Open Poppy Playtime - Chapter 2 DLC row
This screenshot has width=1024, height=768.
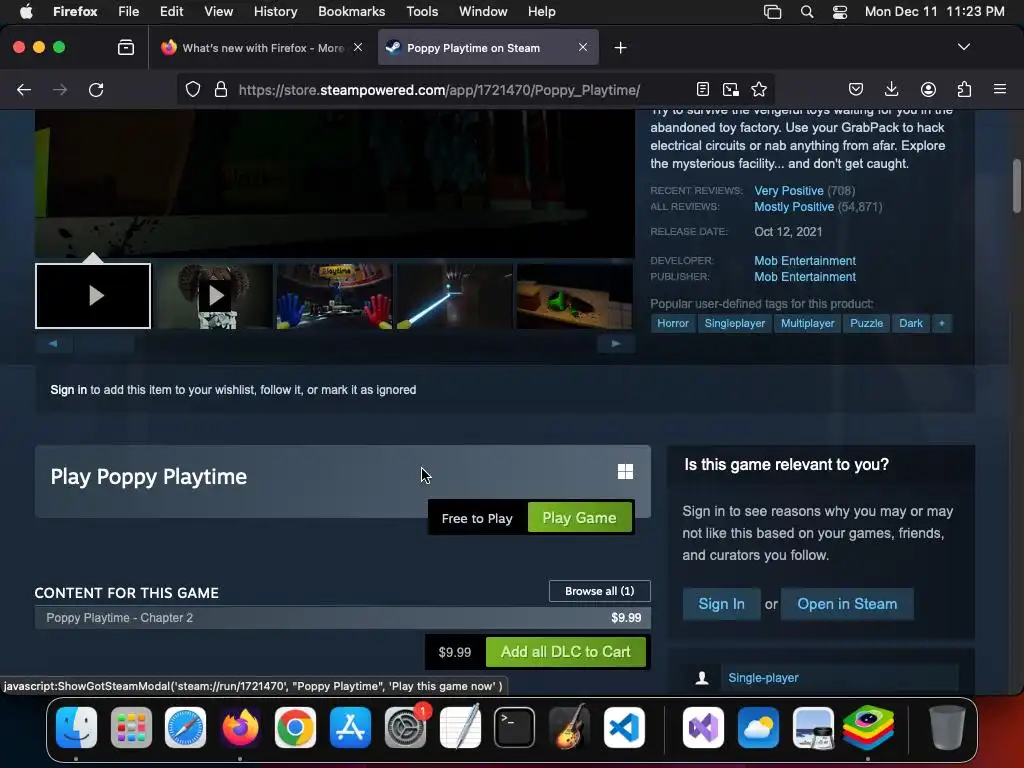click(343, 618)
